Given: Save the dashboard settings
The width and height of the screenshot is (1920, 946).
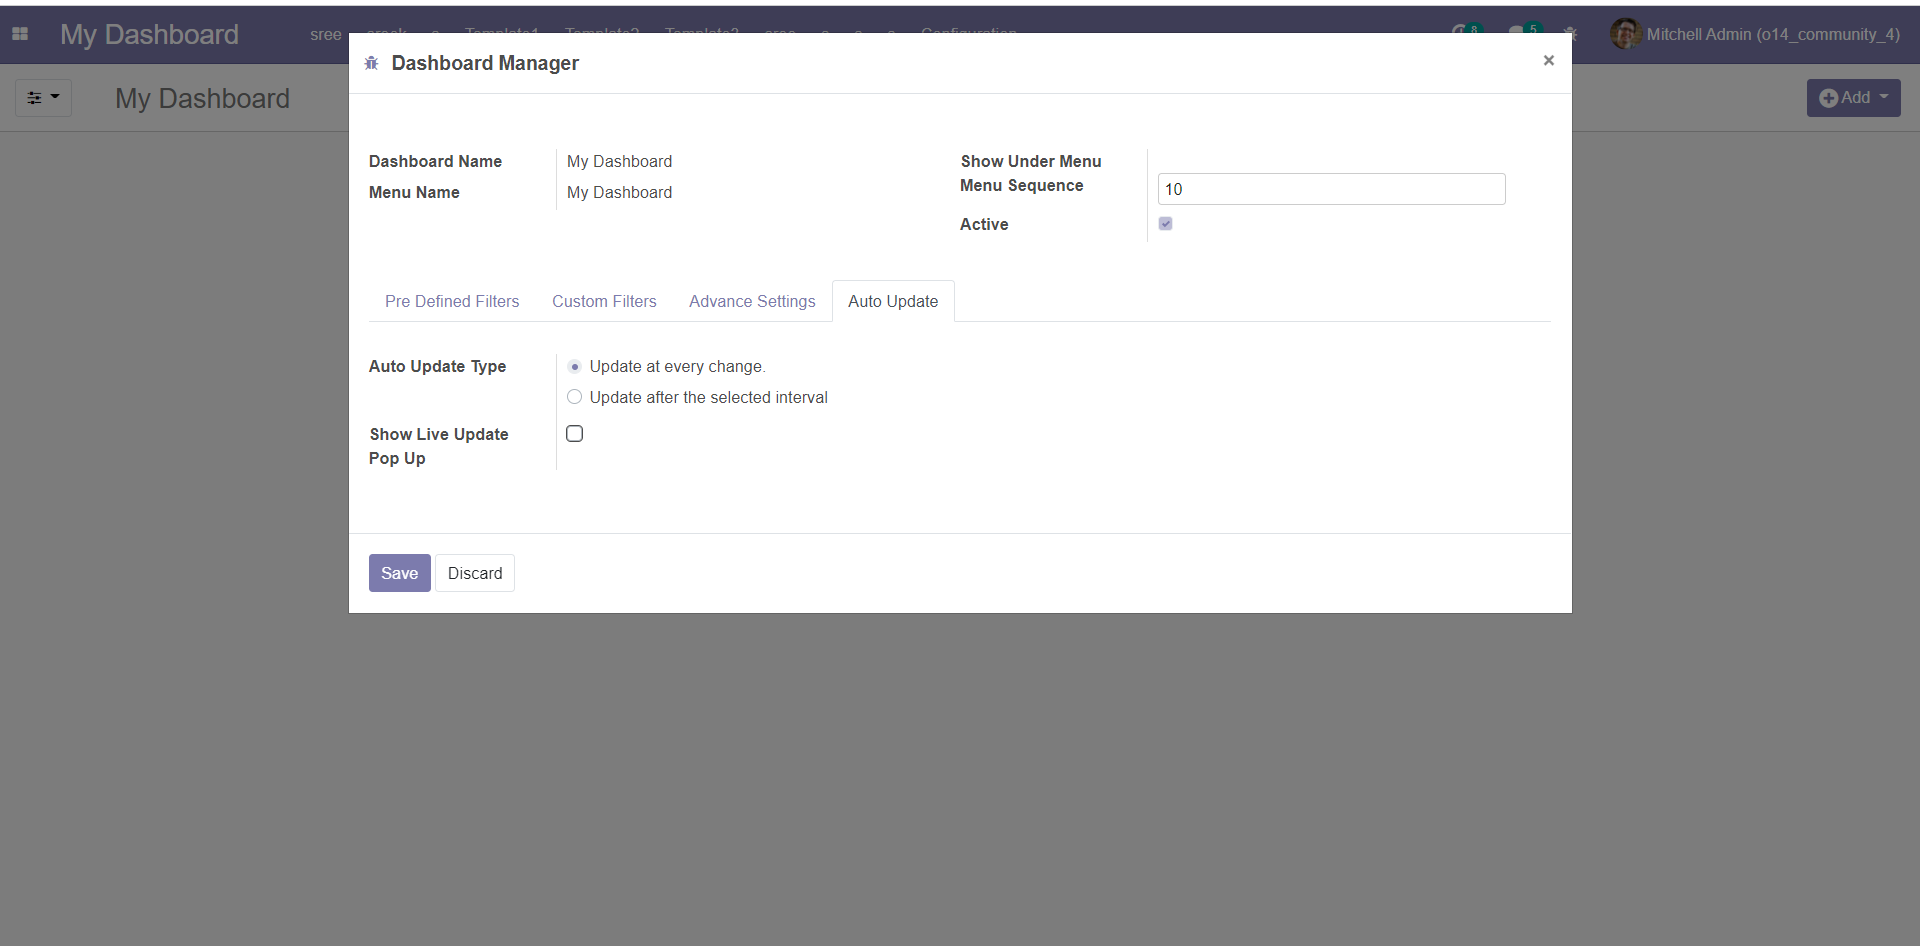Looking at the screenshot, I should 399,573.
